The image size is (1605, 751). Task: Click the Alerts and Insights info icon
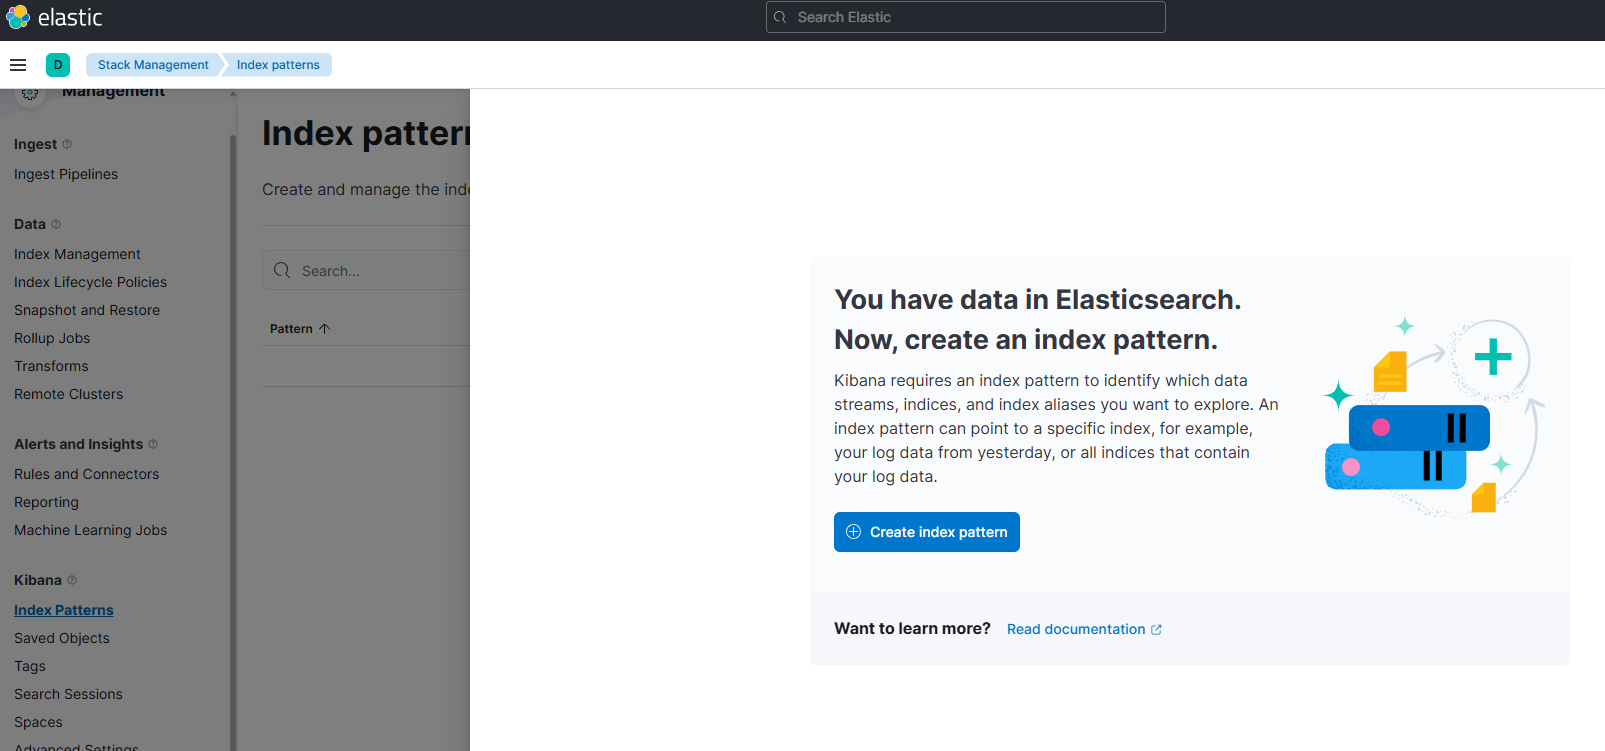pos(153,444)
